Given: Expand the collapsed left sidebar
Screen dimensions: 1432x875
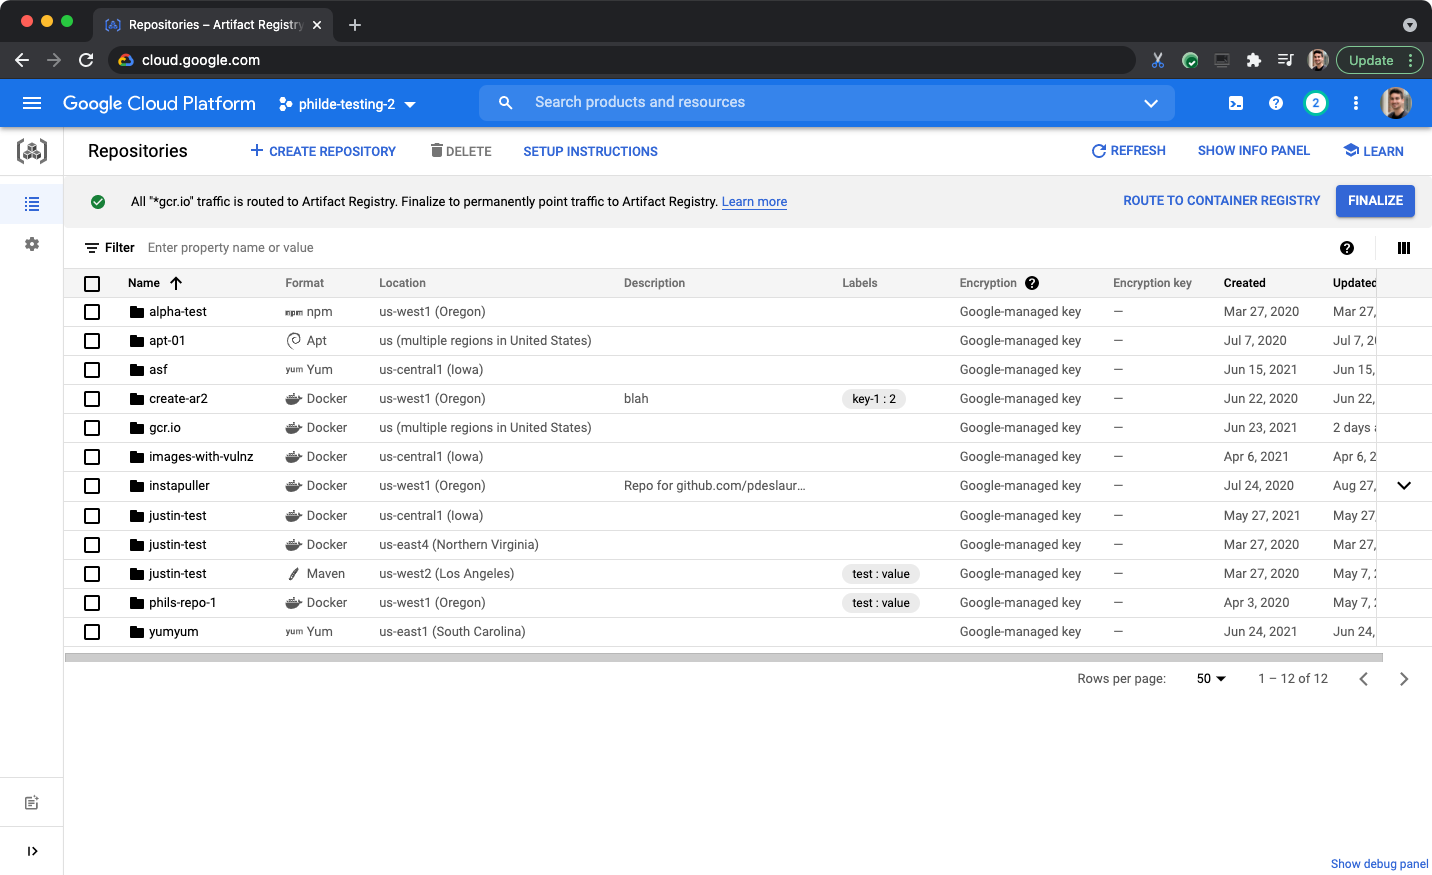Looking at the screenshot, I should [32, 851].
